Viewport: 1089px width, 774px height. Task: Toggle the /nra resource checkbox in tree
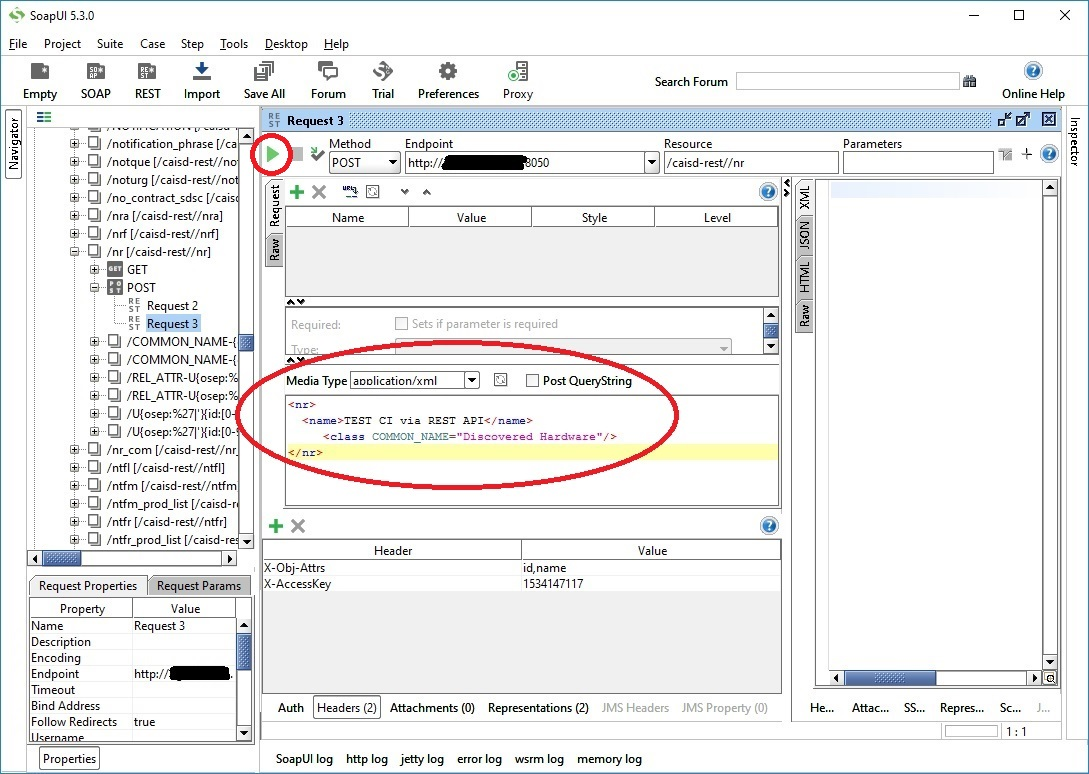pyautogui.click(x=94, y=216)
